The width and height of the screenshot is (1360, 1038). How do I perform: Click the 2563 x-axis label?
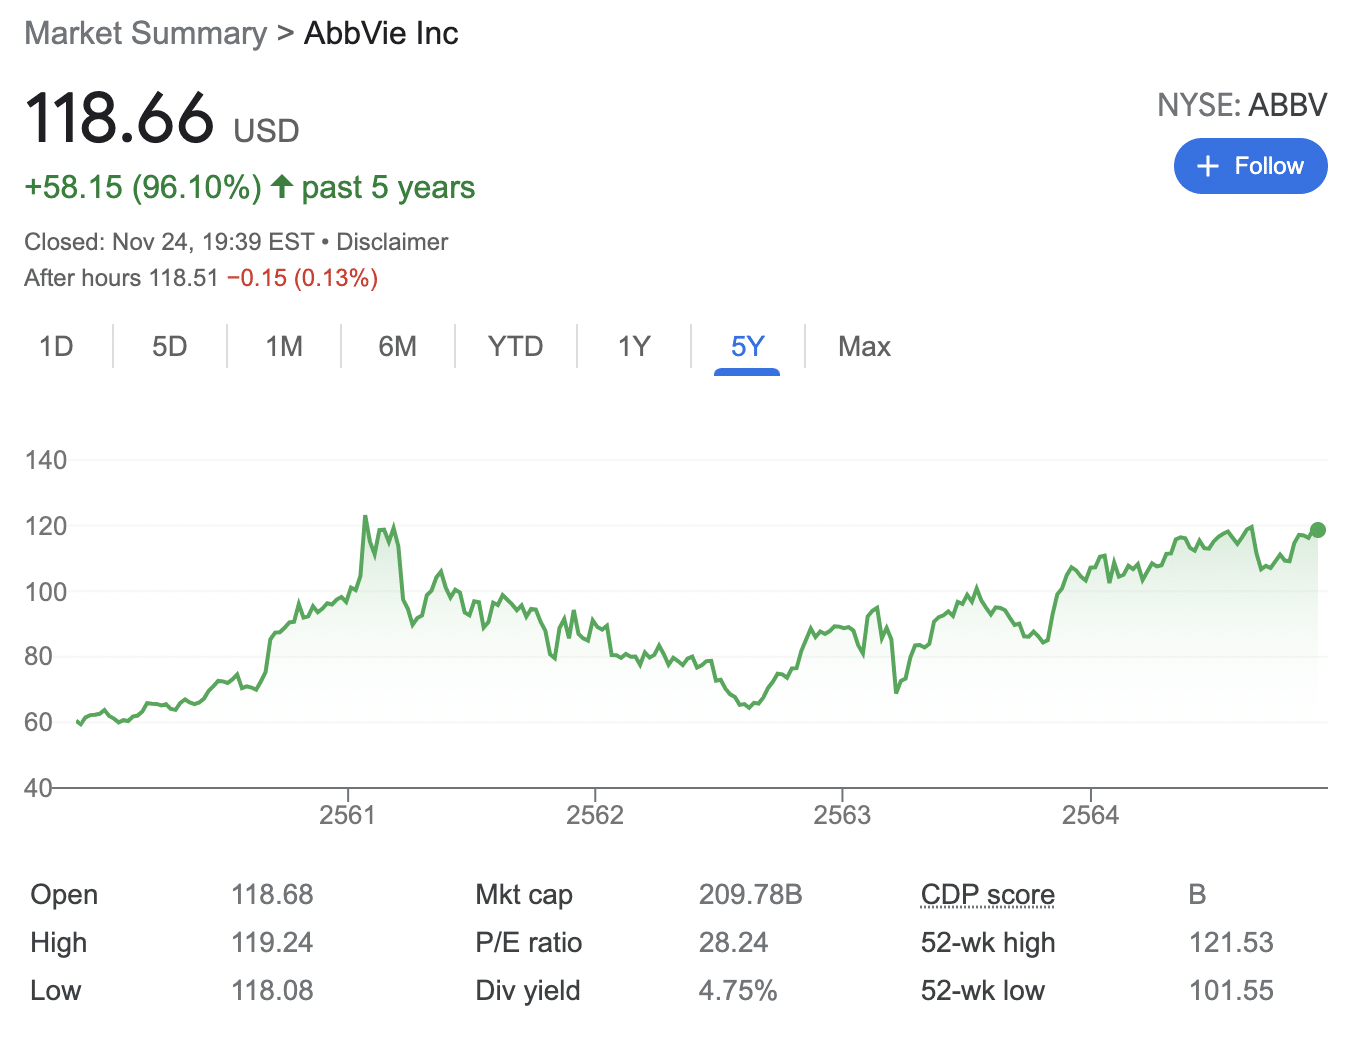[x=842, y=815]
